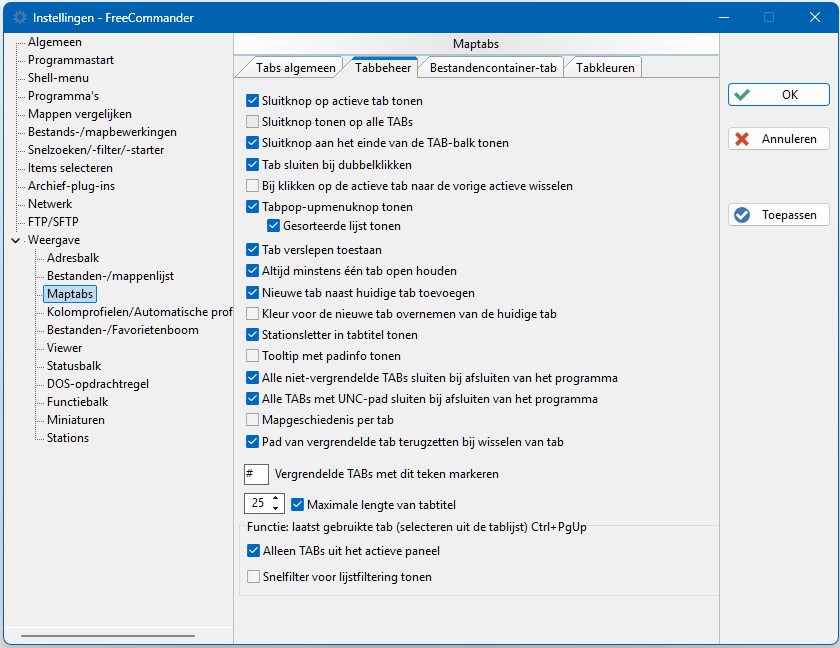The width and height of the screenshot is (840, 648).
Task: Toggle 'Sluitknop aan het einde van de TAB-balk tonen'
Action: pyautogui.click(x=252, y=143)
